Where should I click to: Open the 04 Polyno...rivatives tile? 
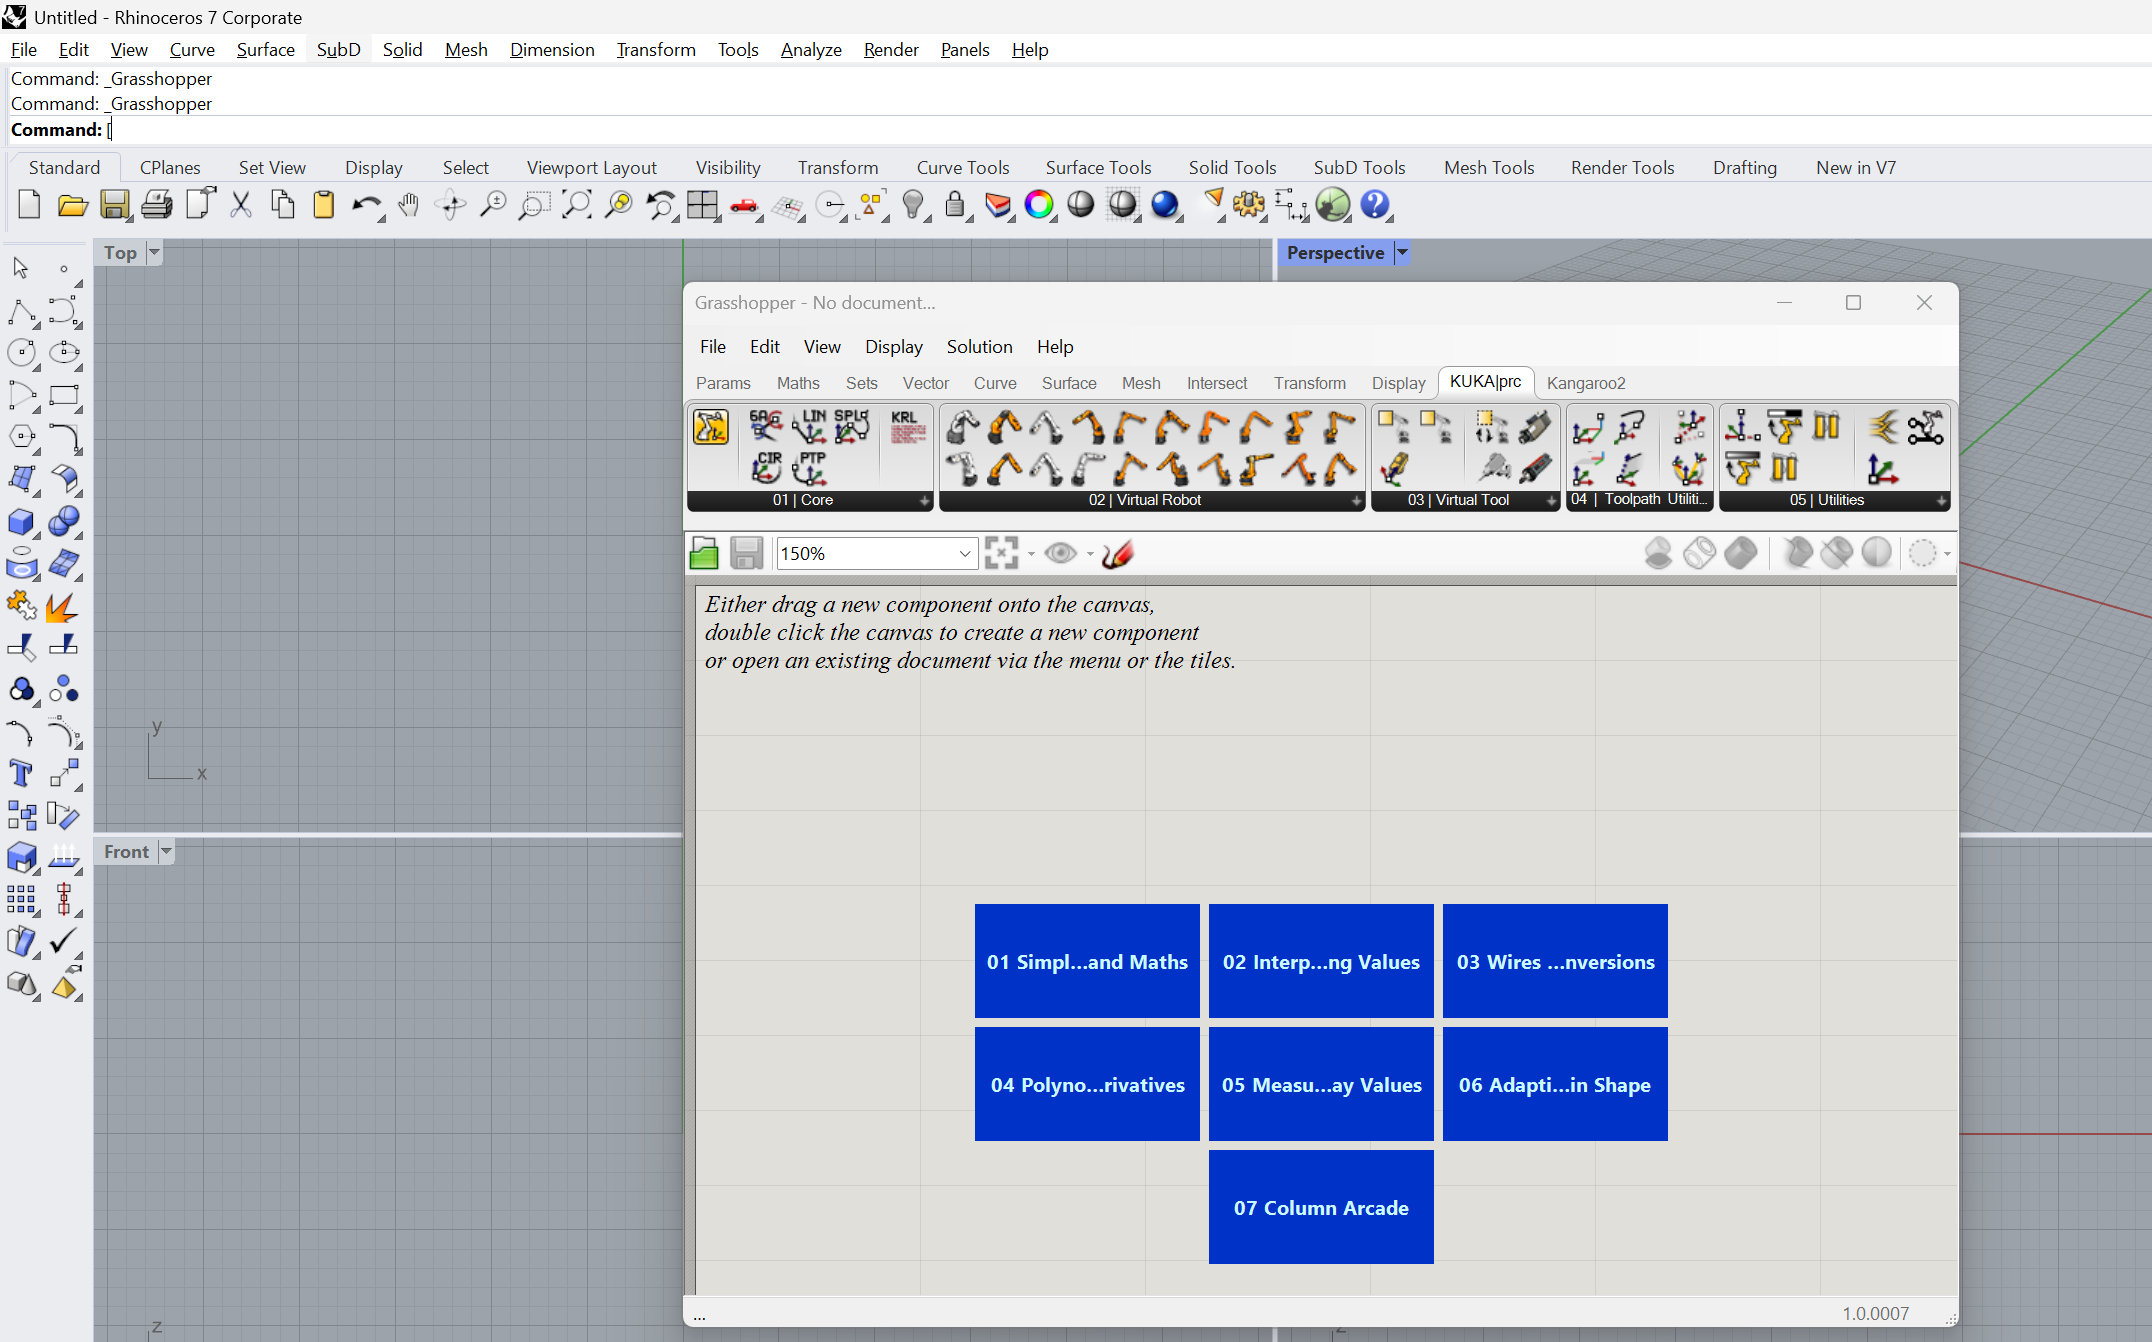[1087, 1084]
